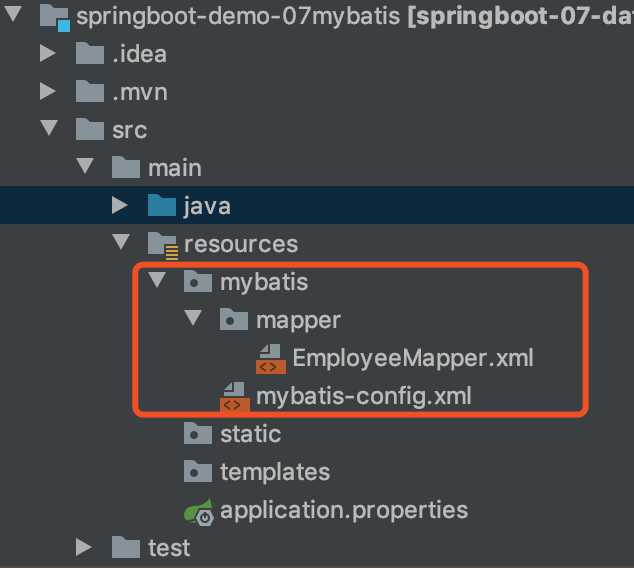Click the blue java source folder icon
634x568 pixels.
pos(162,205)
